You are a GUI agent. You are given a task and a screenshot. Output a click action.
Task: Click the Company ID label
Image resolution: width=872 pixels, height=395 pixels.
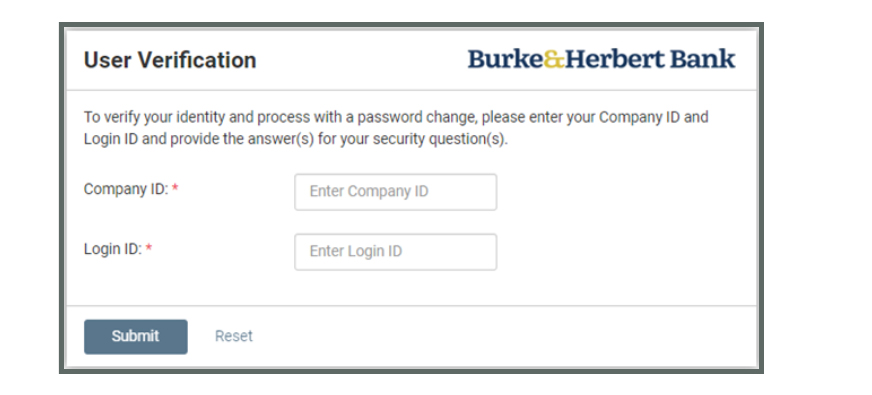(x=126, y=189)
